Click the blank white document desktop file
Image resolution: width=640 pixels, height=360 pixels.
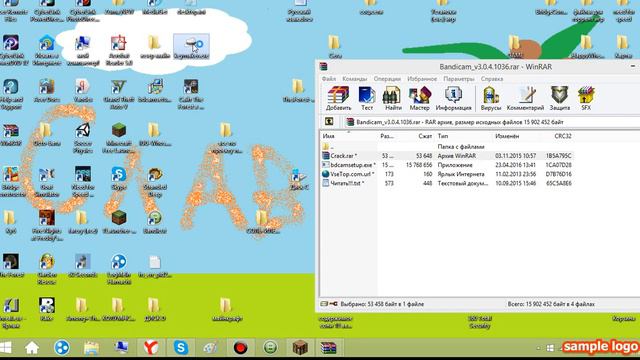click(x=155, y=266)
